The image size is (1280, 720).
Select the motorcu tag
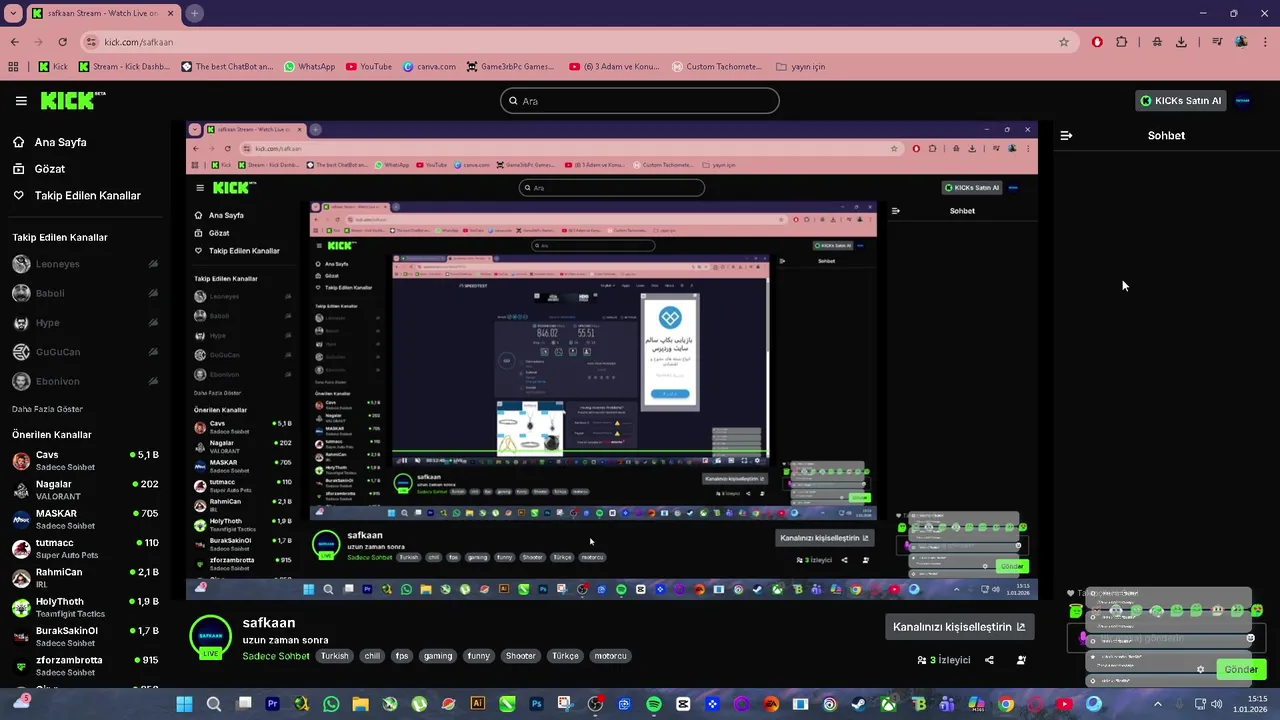[610, 656]
